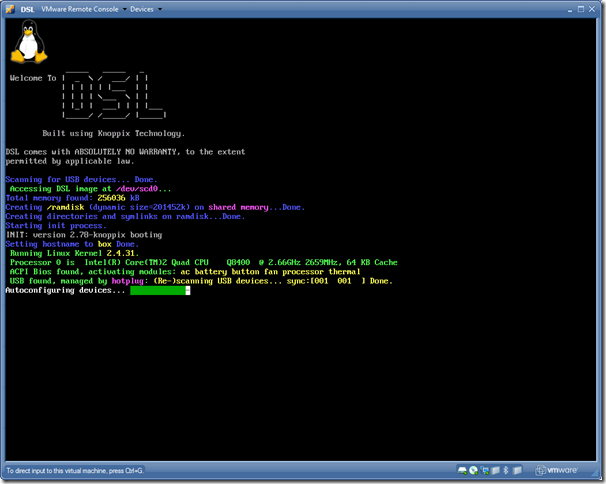This screenshot has height=484, width=606.
Task: Click the 'Setting hostname to box' line
Action: (x=72, y=244)
